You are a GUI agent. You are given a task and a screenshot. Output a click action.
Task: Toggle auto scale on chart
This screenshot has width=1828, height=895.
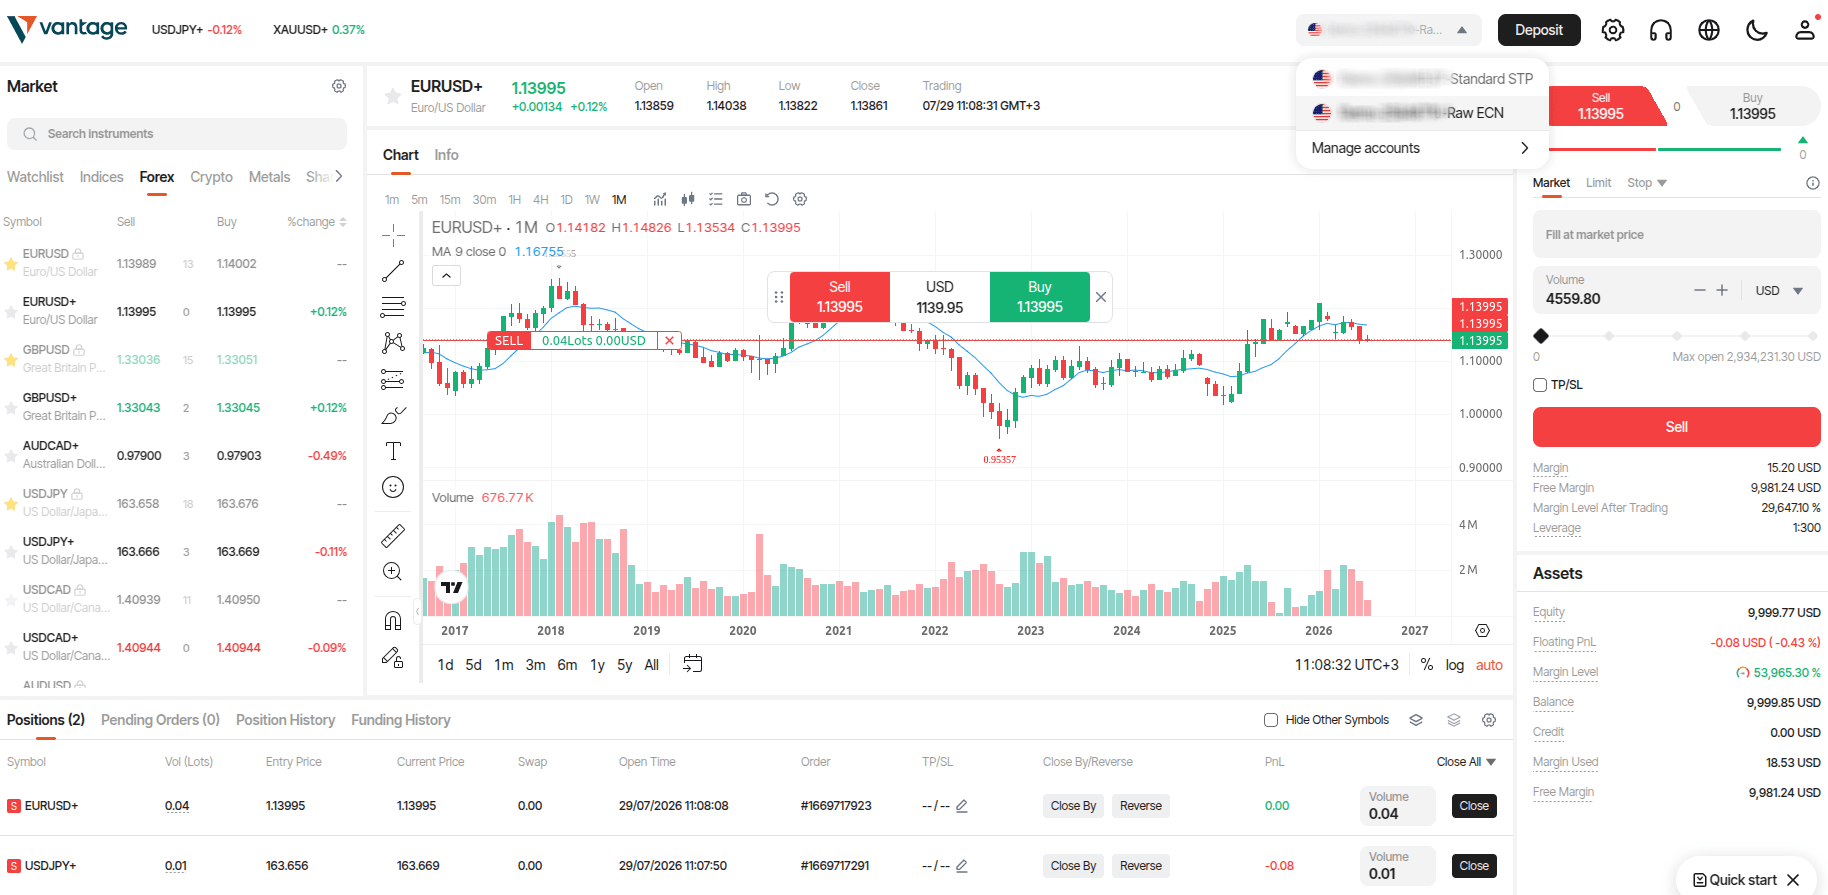(1489, 665)
